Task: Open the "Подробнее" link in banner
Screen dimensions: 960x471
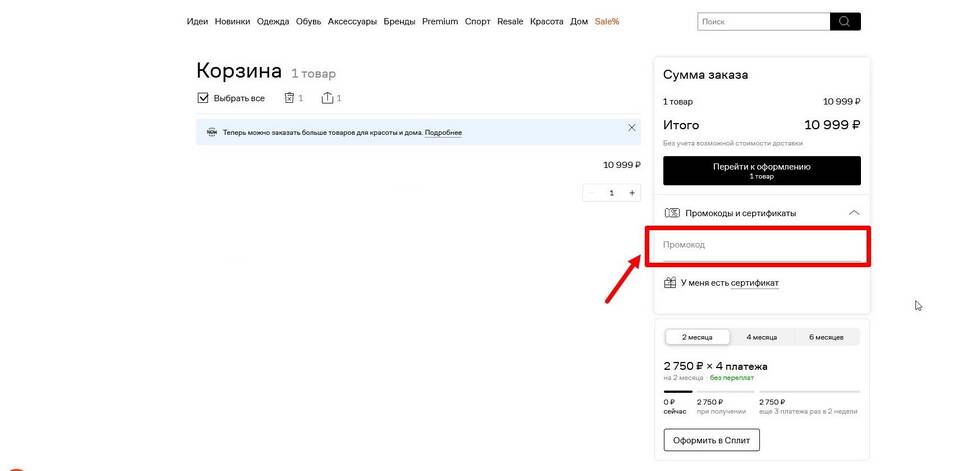Action: [x=443, y=132]
